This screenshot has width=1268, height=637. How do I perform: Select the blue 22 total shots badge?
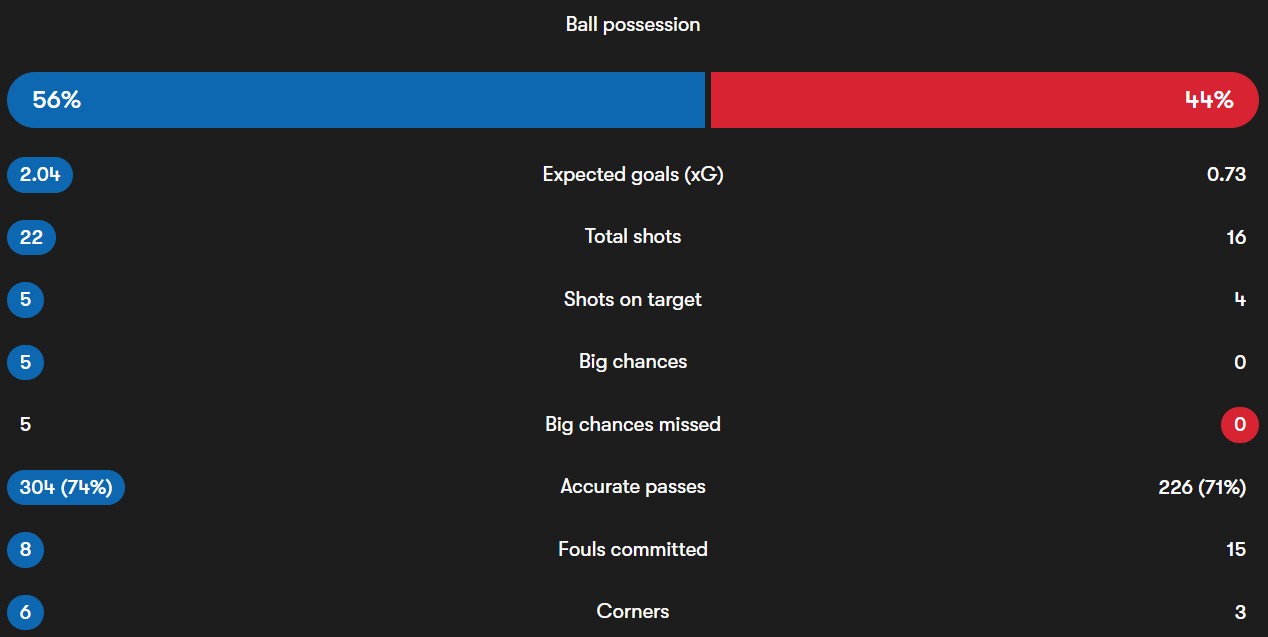[x=31, y=237]
